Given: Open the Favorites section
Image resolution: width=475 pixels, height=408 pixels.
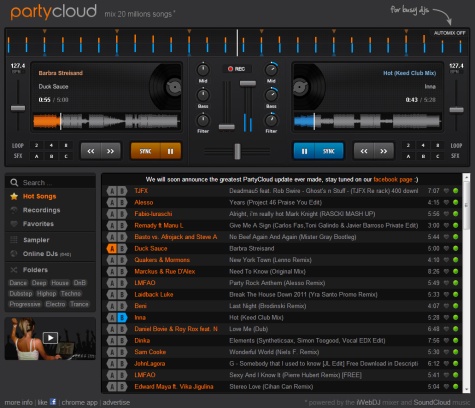Looking at the screenshot, I should [x=38, y=224].
